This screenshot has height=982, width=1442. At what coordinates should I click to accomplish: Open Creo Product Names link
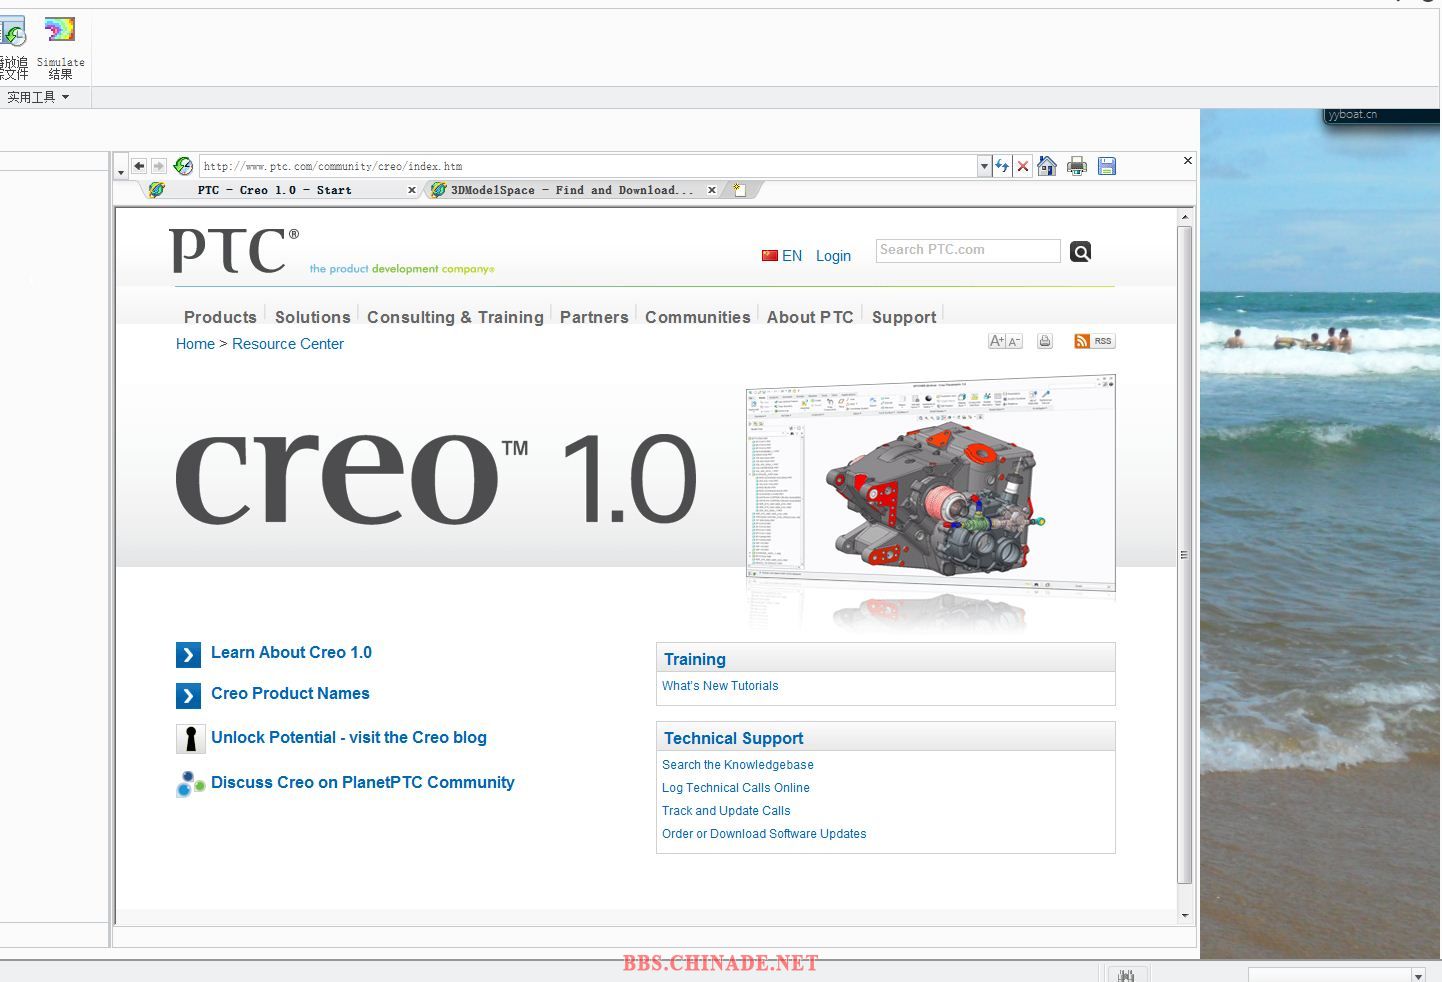click(290, 694)
